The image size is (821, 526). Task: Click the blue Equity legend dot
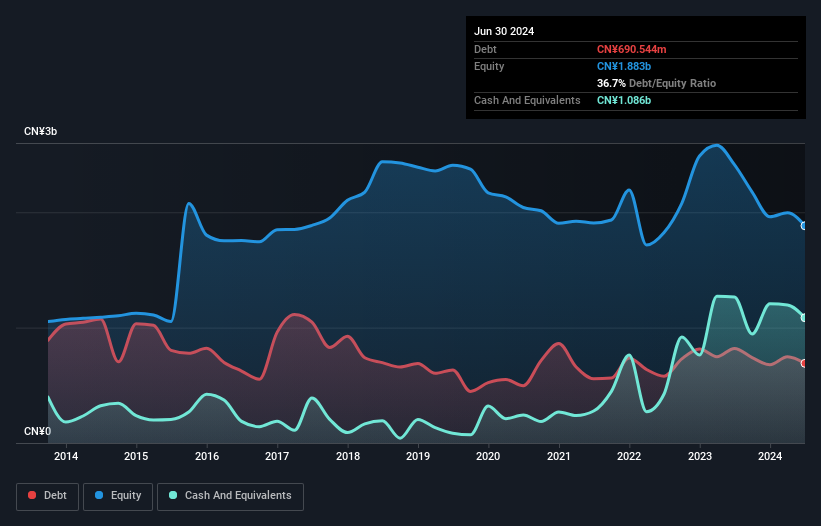(99, 495)
